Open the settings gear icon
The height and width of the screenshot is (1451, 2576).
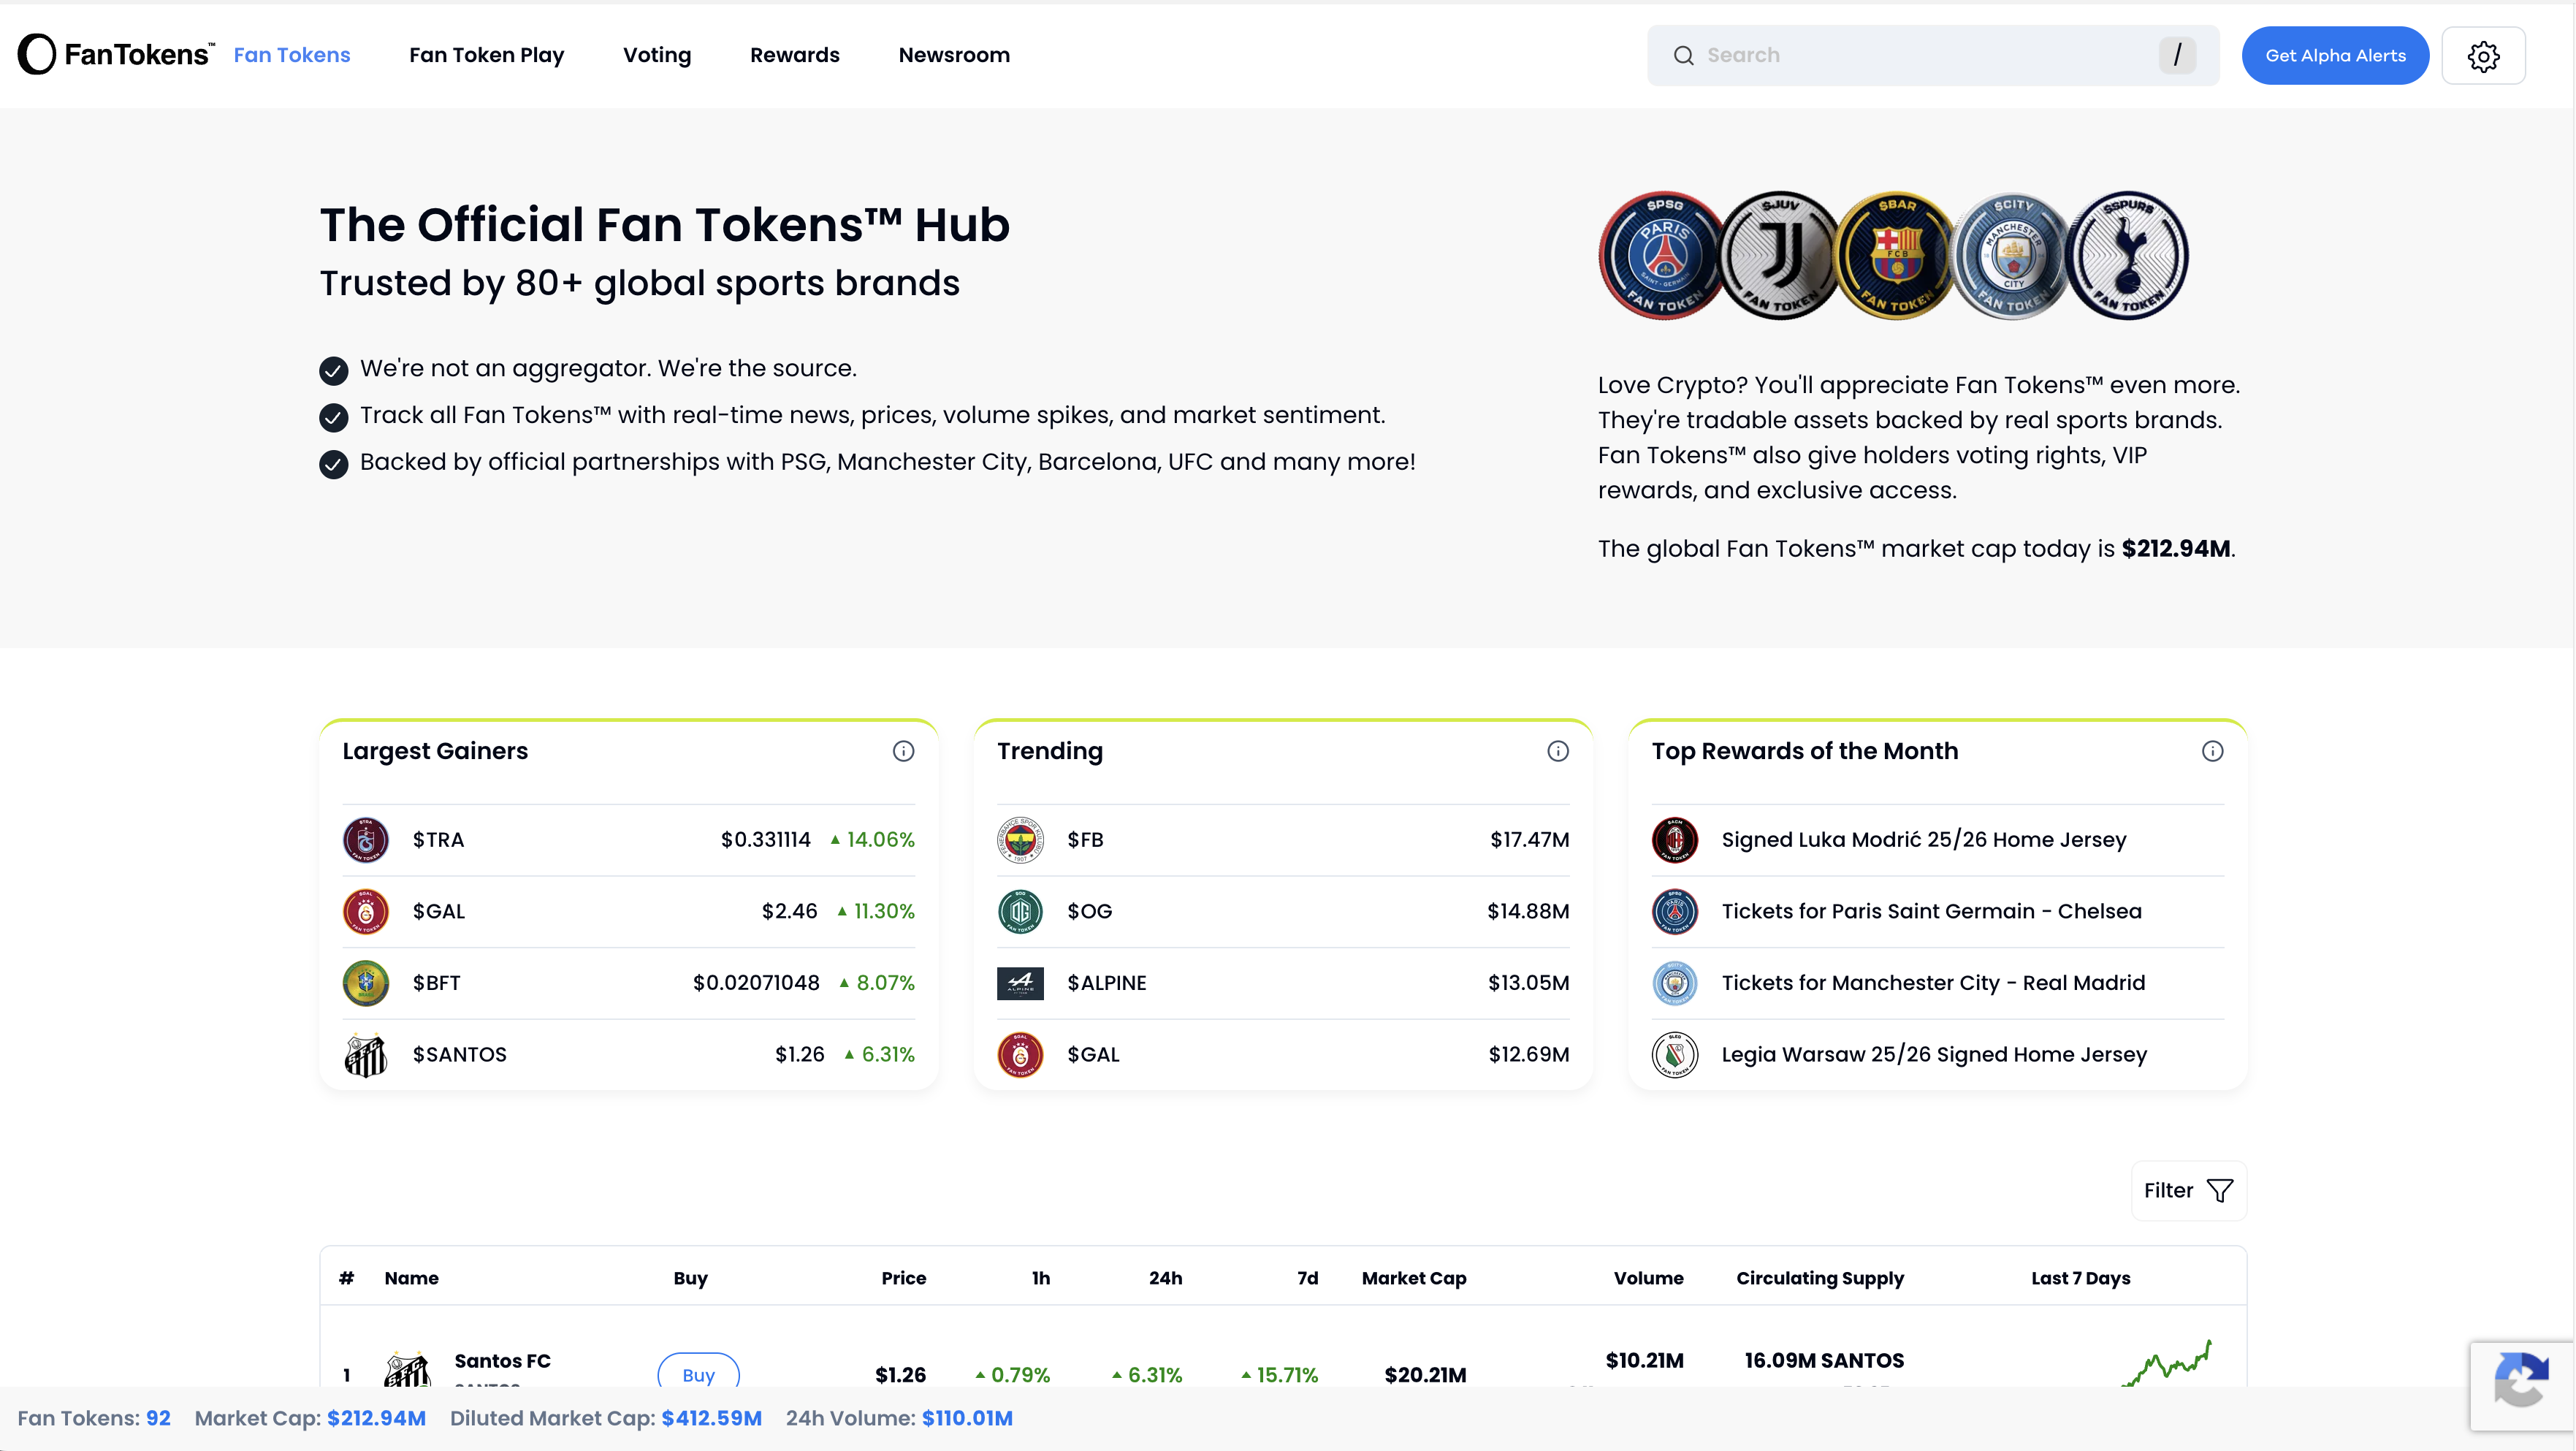(x=2484, y=55)
